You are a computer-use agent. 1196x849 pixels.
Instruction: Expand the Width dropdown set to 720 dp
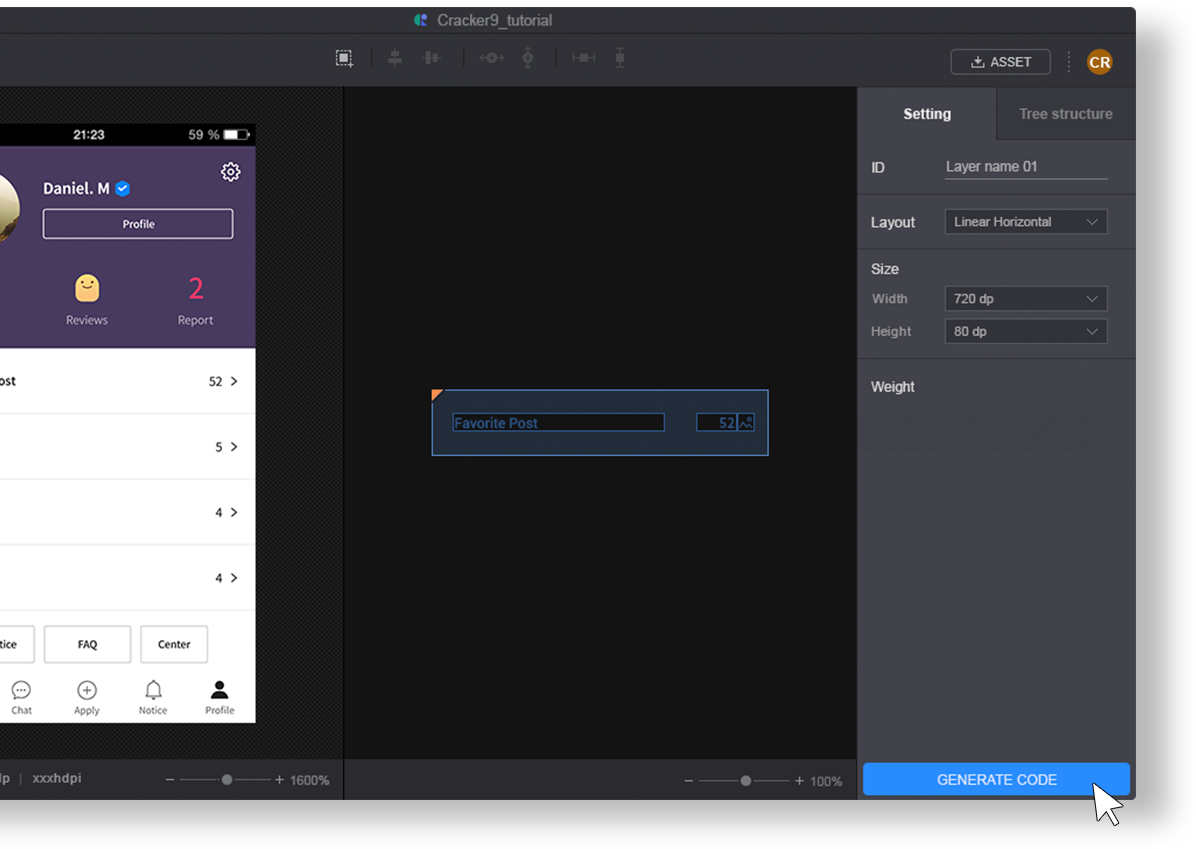(1025, 299)
